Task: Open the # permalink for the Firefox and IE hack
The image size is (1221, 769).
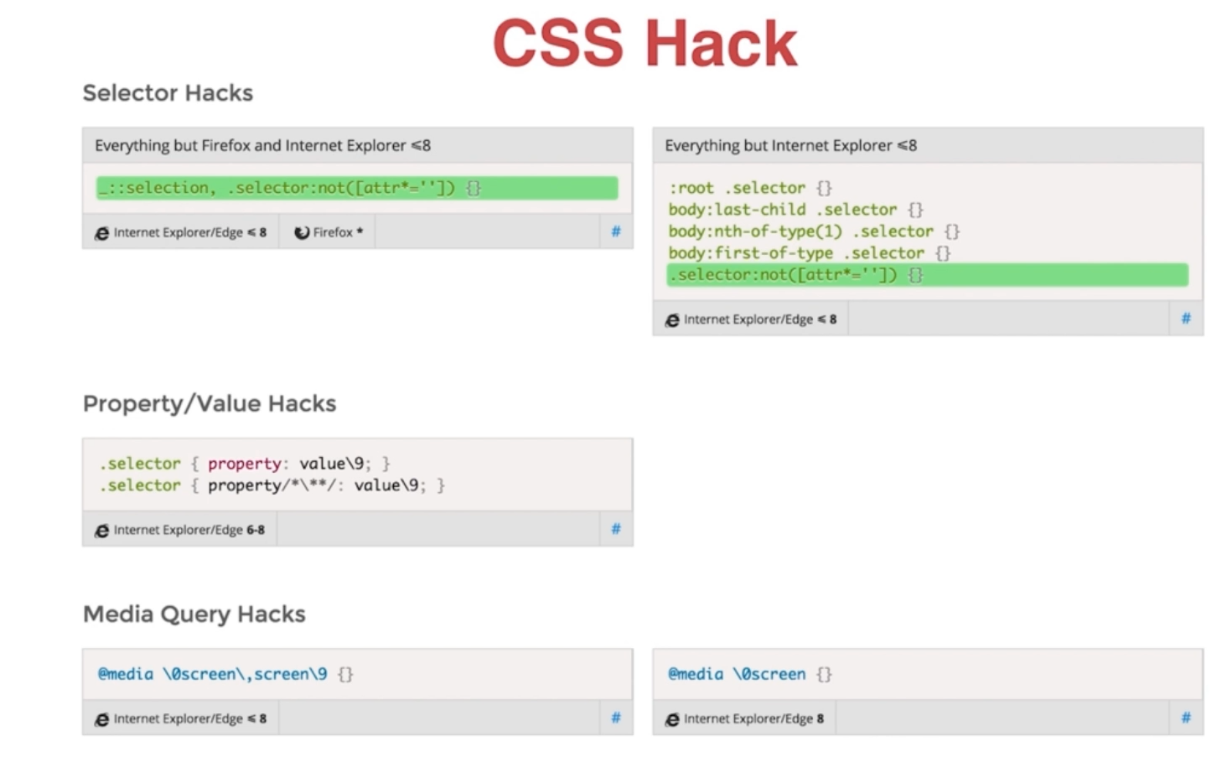Action: click(x=615, y=232)
